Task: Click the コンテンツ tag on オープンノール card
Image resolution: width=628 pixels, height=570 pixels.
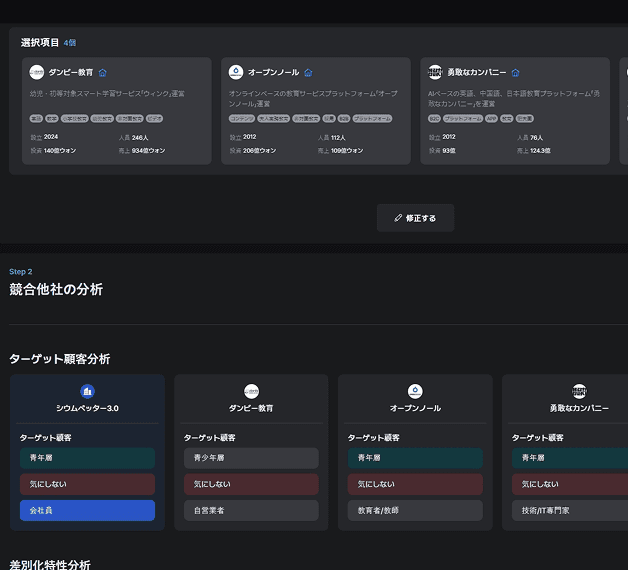Action: [242, 119]
